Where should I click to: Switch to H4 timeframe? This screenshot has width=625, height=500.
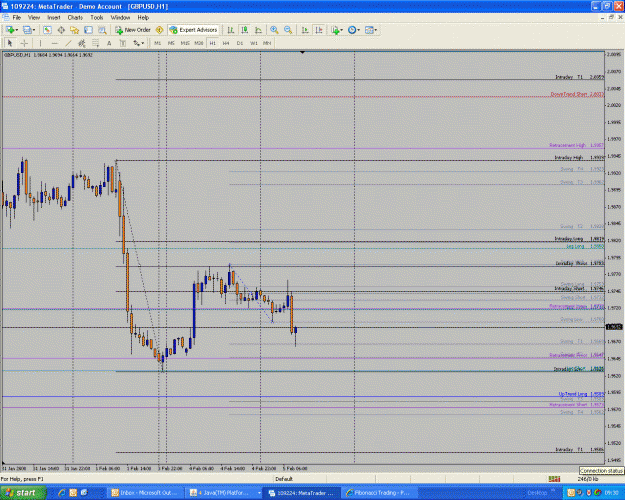pyautogui.click(x=226, y=43)
